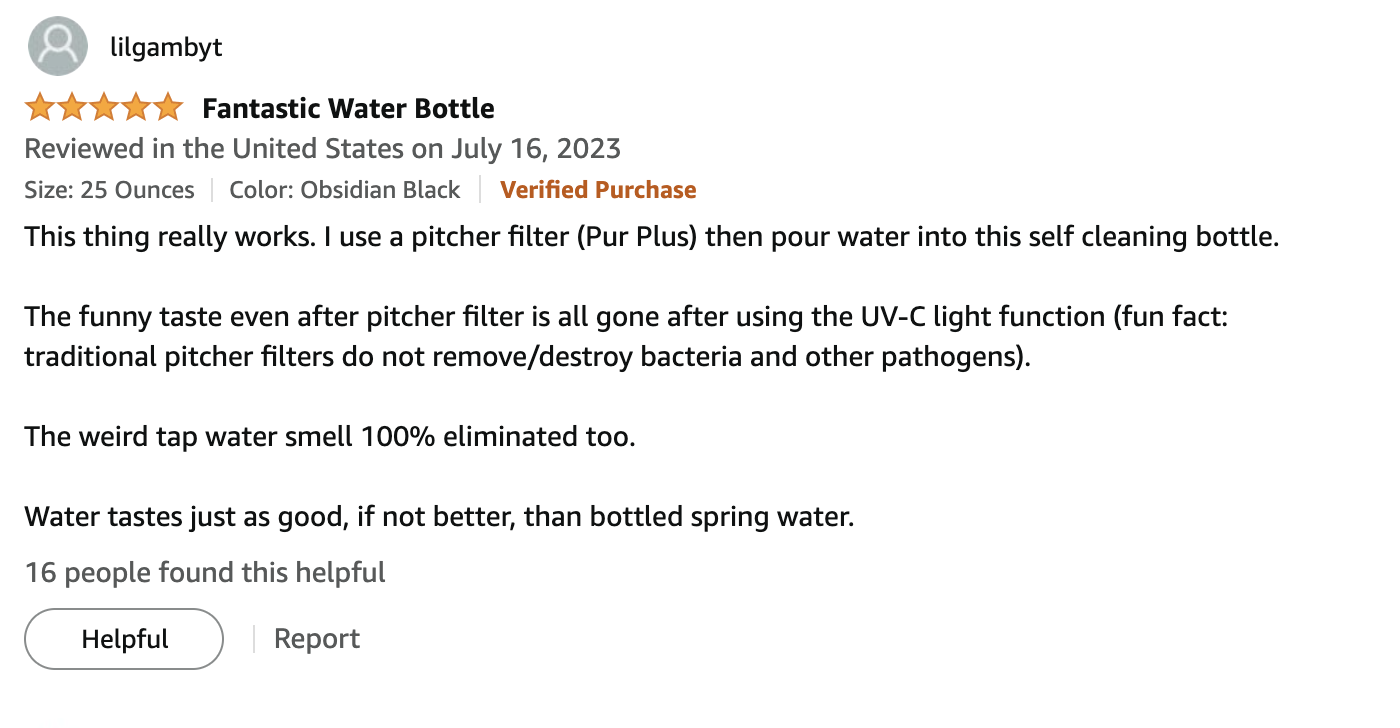Click the fourth rating star
The height and width of the screenshot is (728, 1400).
point(136,107)
